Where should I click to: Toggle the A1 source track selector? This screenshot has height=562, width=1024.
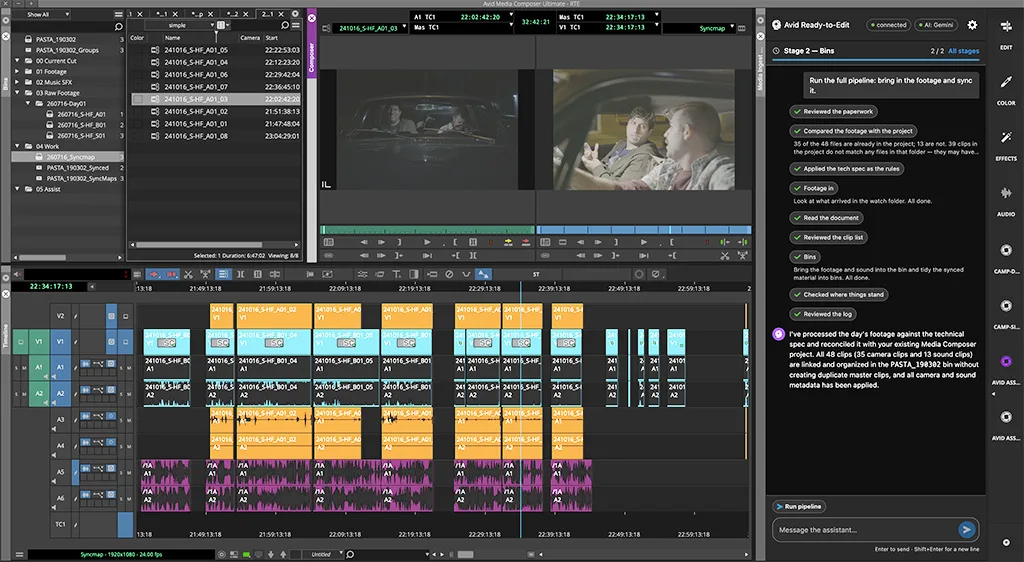tap(39, 367)
